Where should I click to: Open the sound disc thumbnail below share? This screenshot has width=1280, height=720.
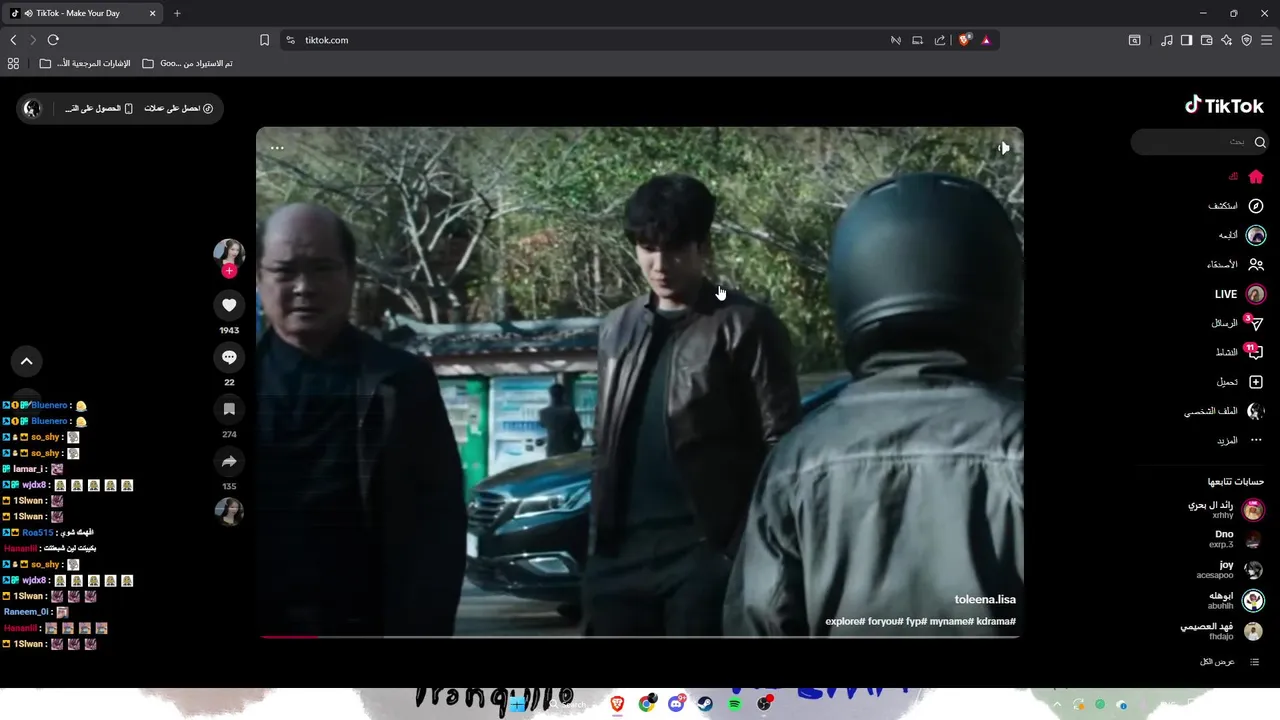(229, 511)
